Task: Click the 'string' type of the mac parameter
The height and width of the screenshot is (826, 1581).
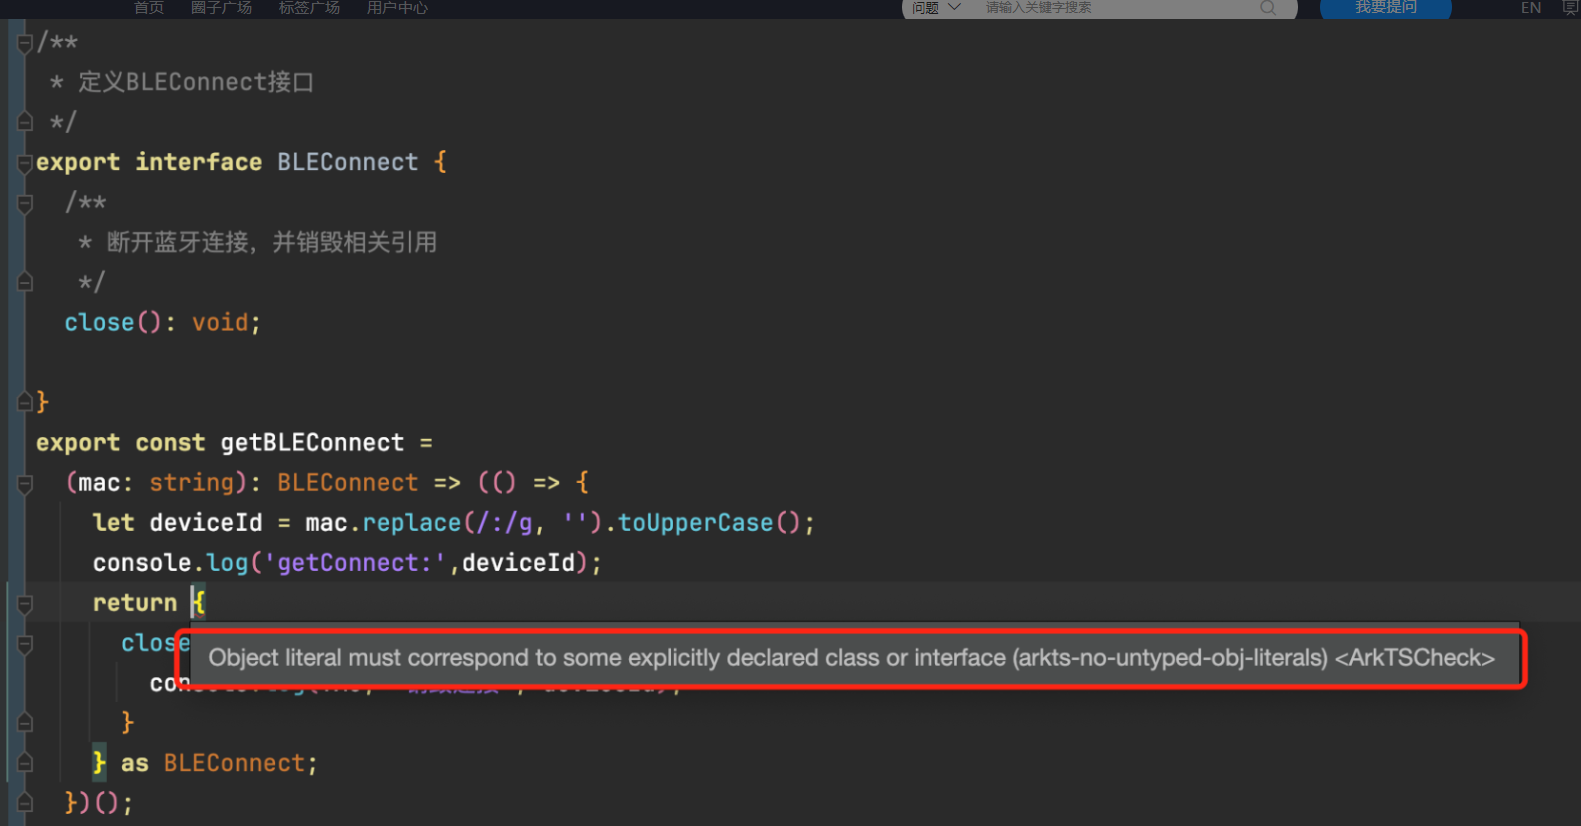Action: (x=191, y=483)
